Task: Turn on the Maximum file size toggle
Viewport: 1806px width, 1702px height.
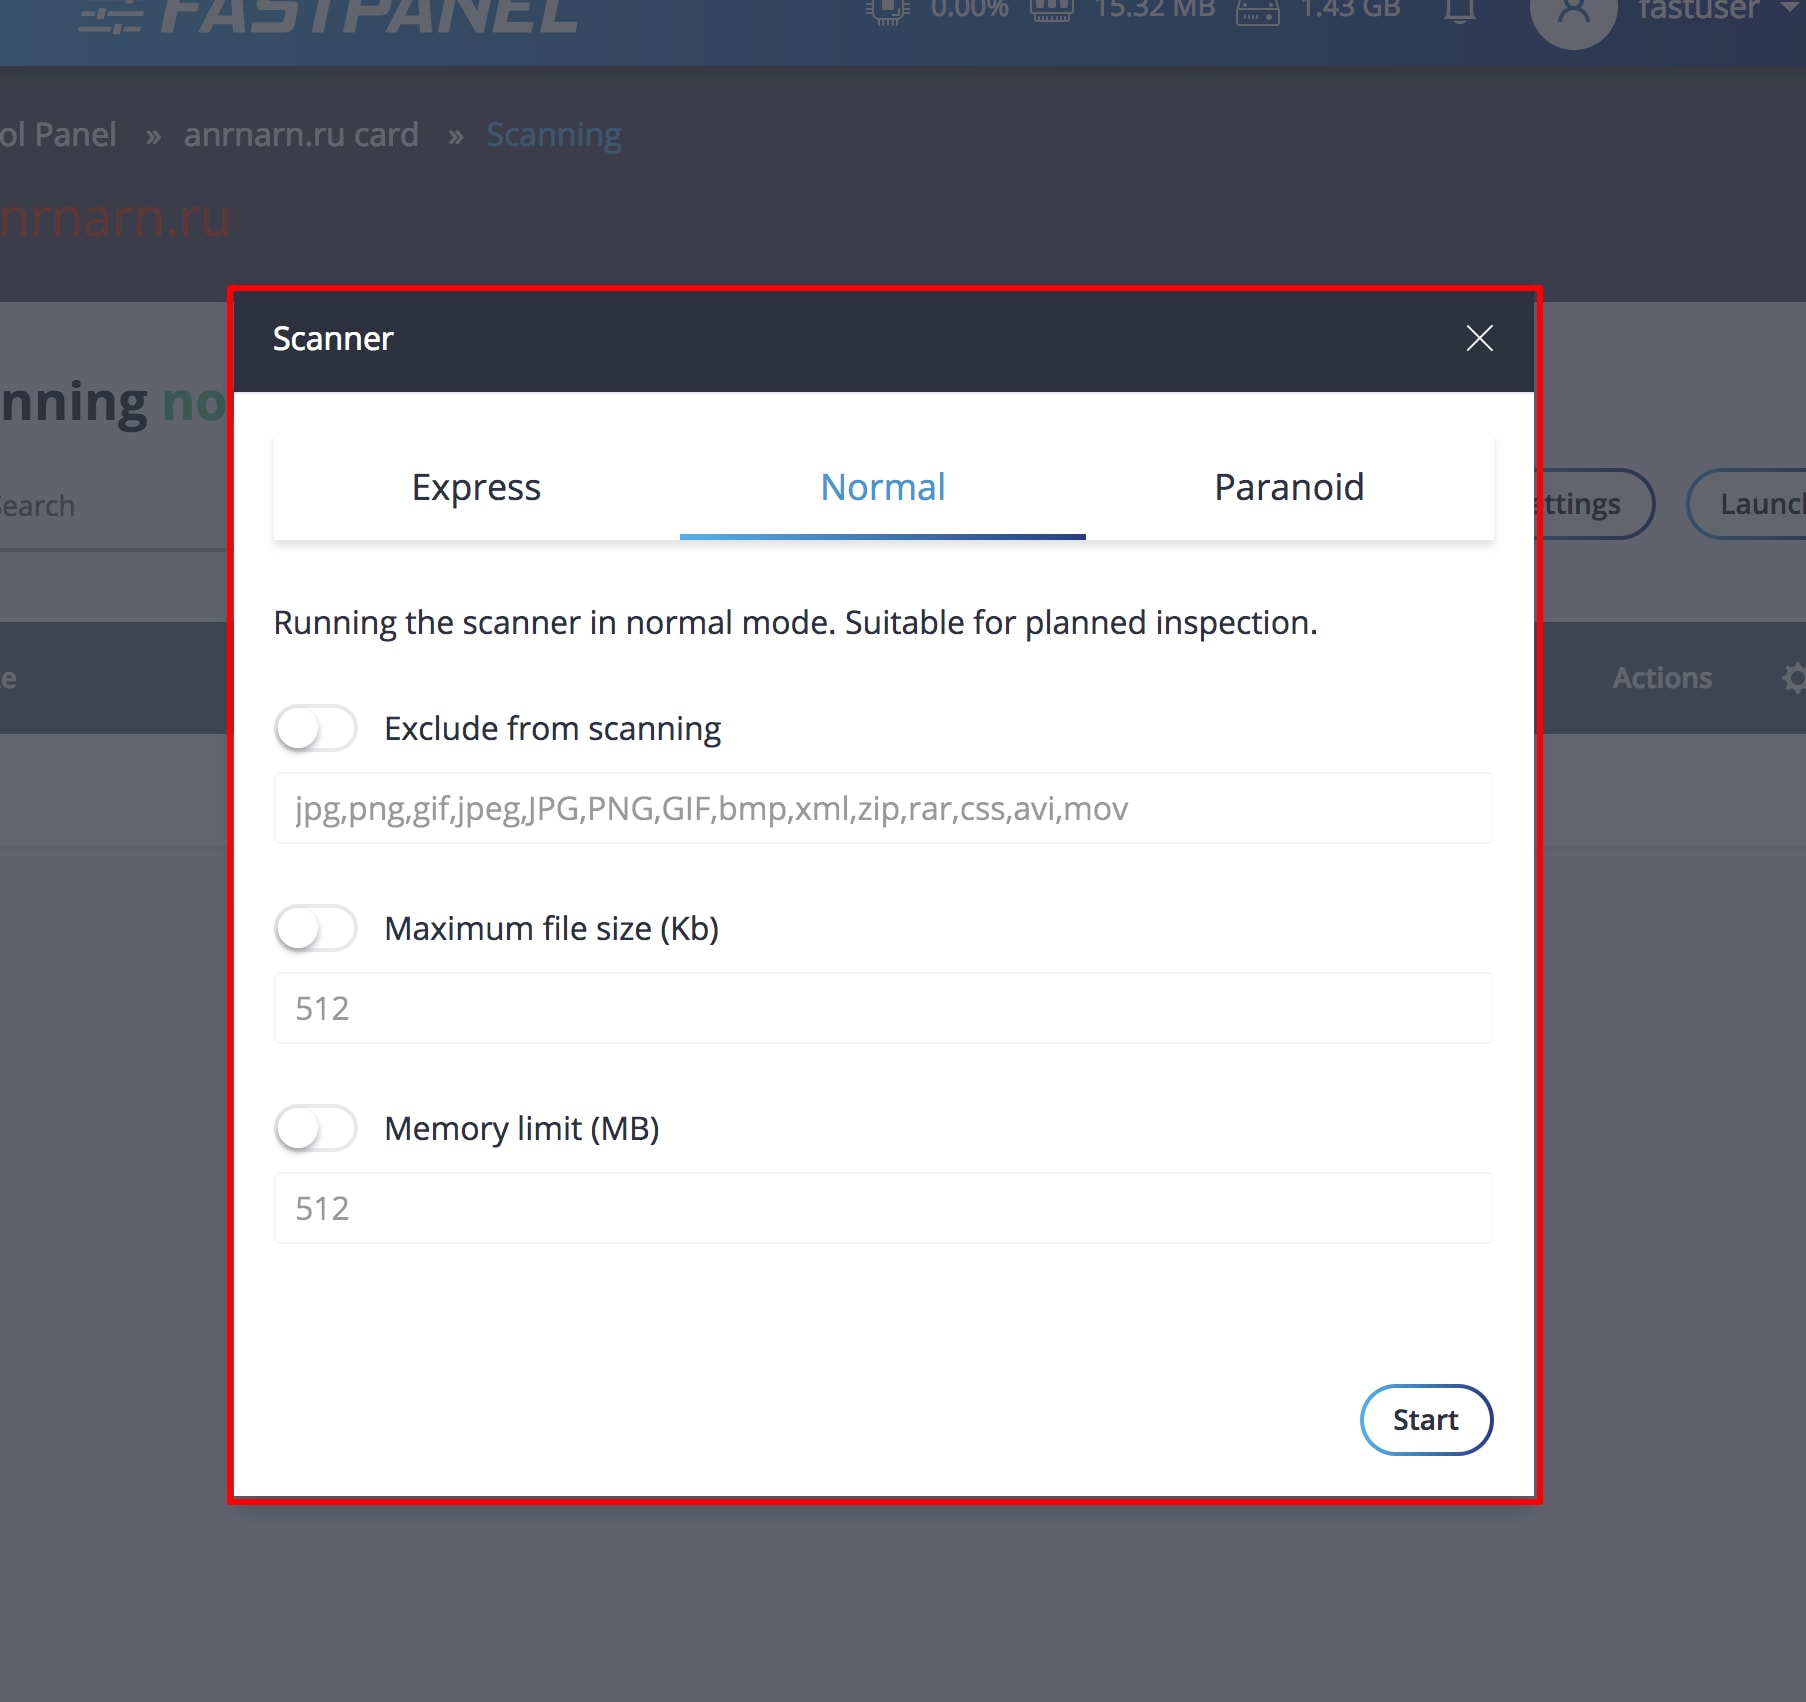Action: (316, 928)
